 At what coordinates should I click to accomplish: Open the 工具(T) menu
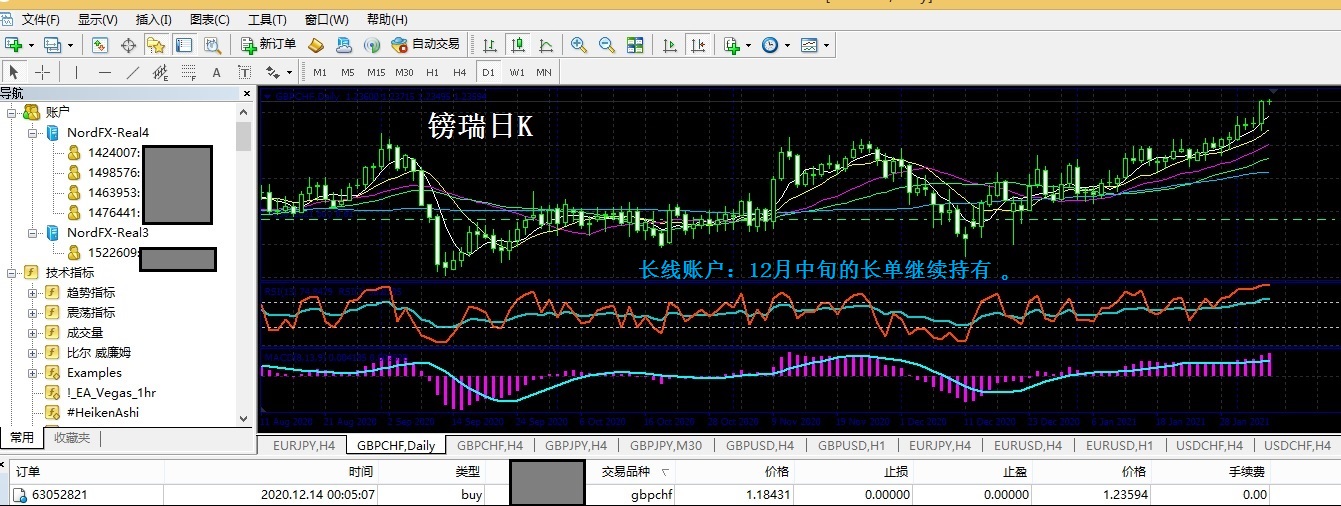tap(267, 19)
